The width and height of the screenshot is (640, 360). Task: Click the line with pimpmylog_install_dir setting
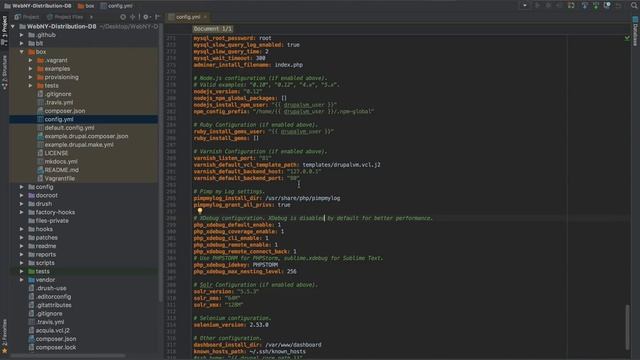[267, 198]
